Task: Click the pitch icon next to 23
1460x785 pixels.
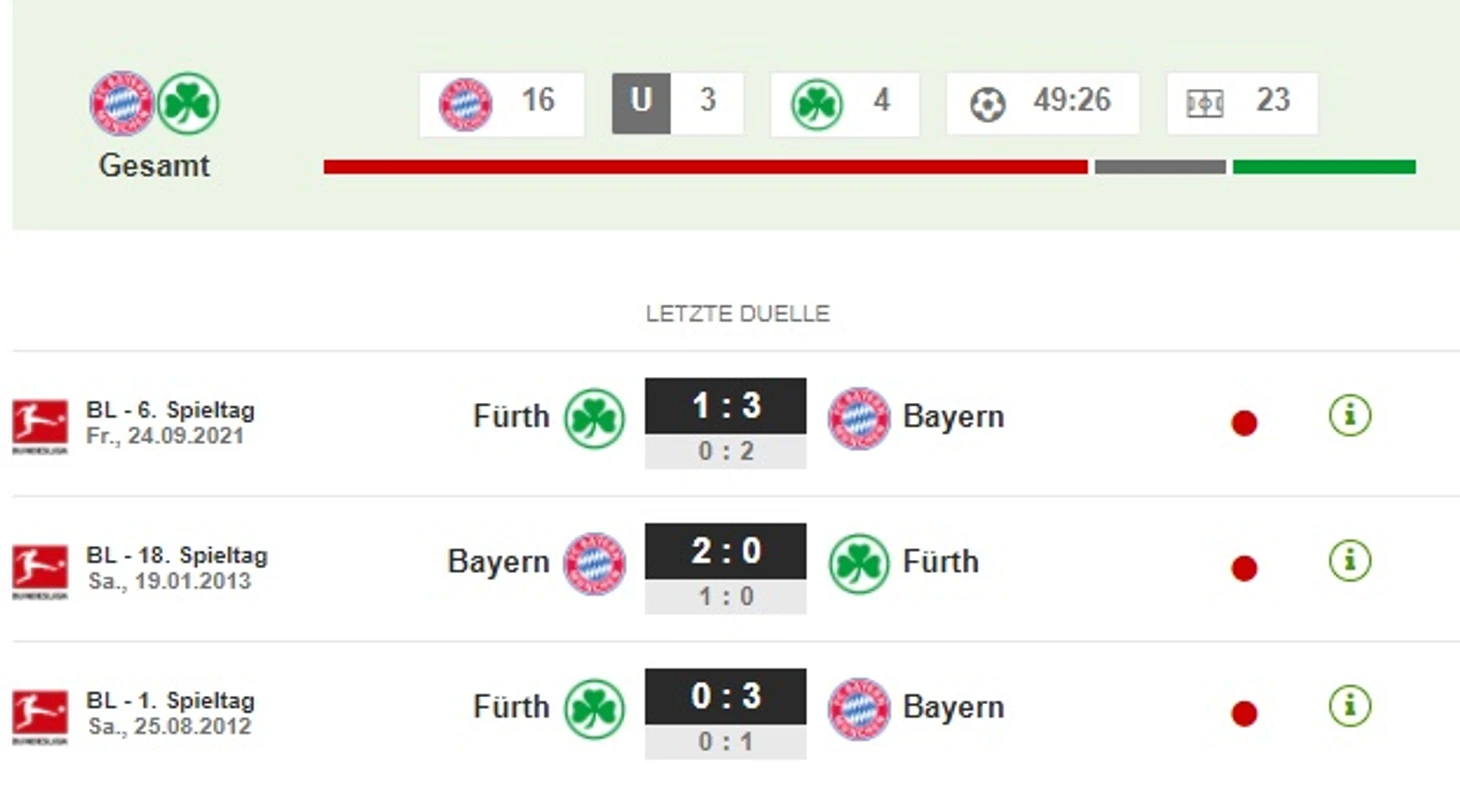Action: (1205, 104)
